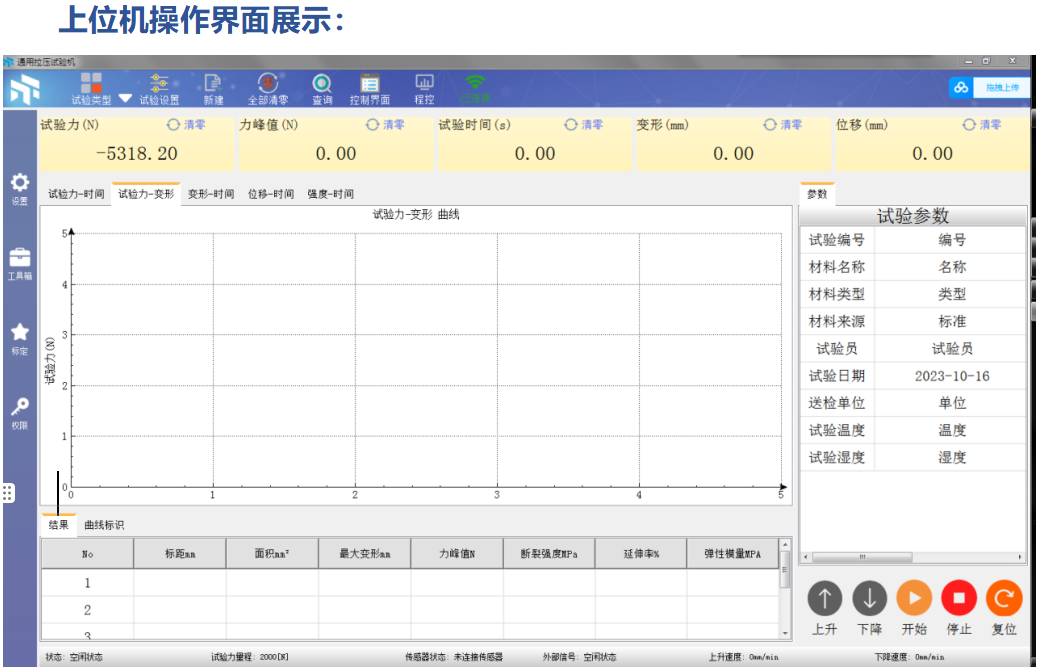Open 标定 calibration star icon in sidebar
Screen dimensions: 1042x672
pos(20,338)
